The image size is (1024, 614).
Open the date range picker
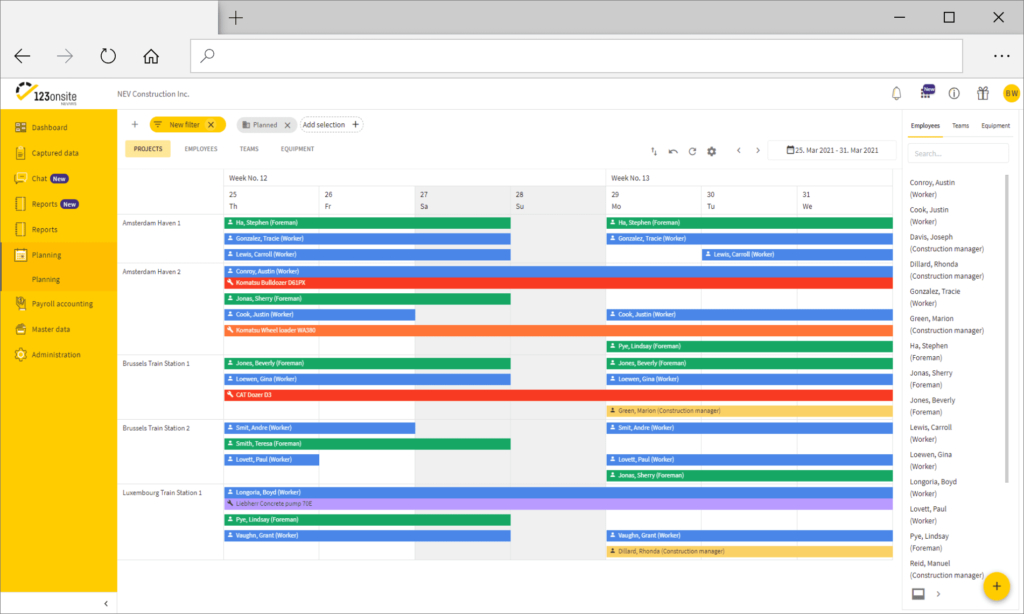coord(833,150)
